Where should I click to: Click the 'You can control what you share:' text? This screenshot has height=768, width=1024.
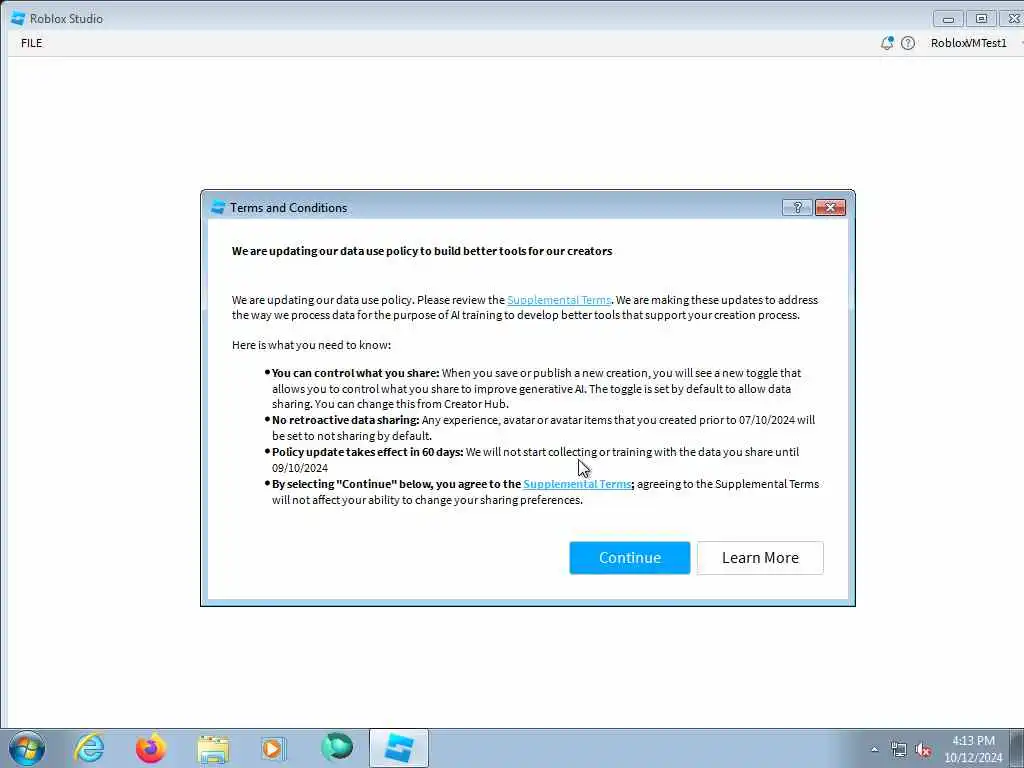(355, 373)
